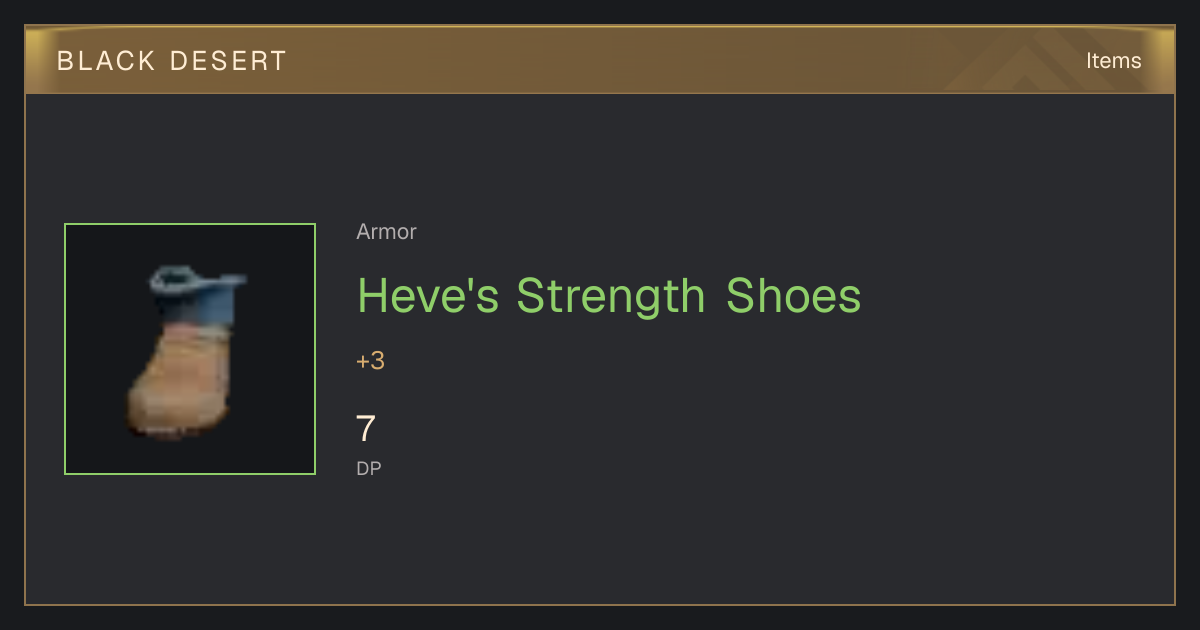Click the word "Shoes" in the title
Viewport: 1200px width, 630px height.
click(x=793, y=296)
